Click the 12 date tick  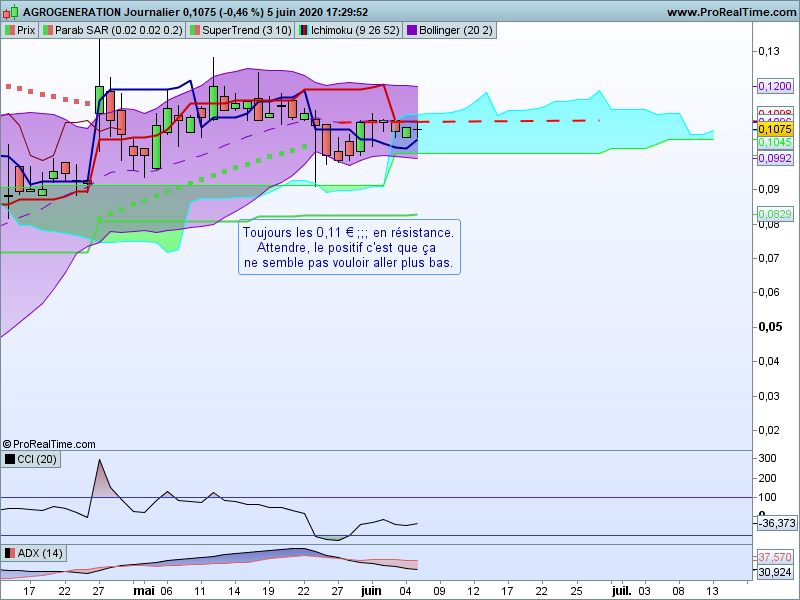coord(473,591)
